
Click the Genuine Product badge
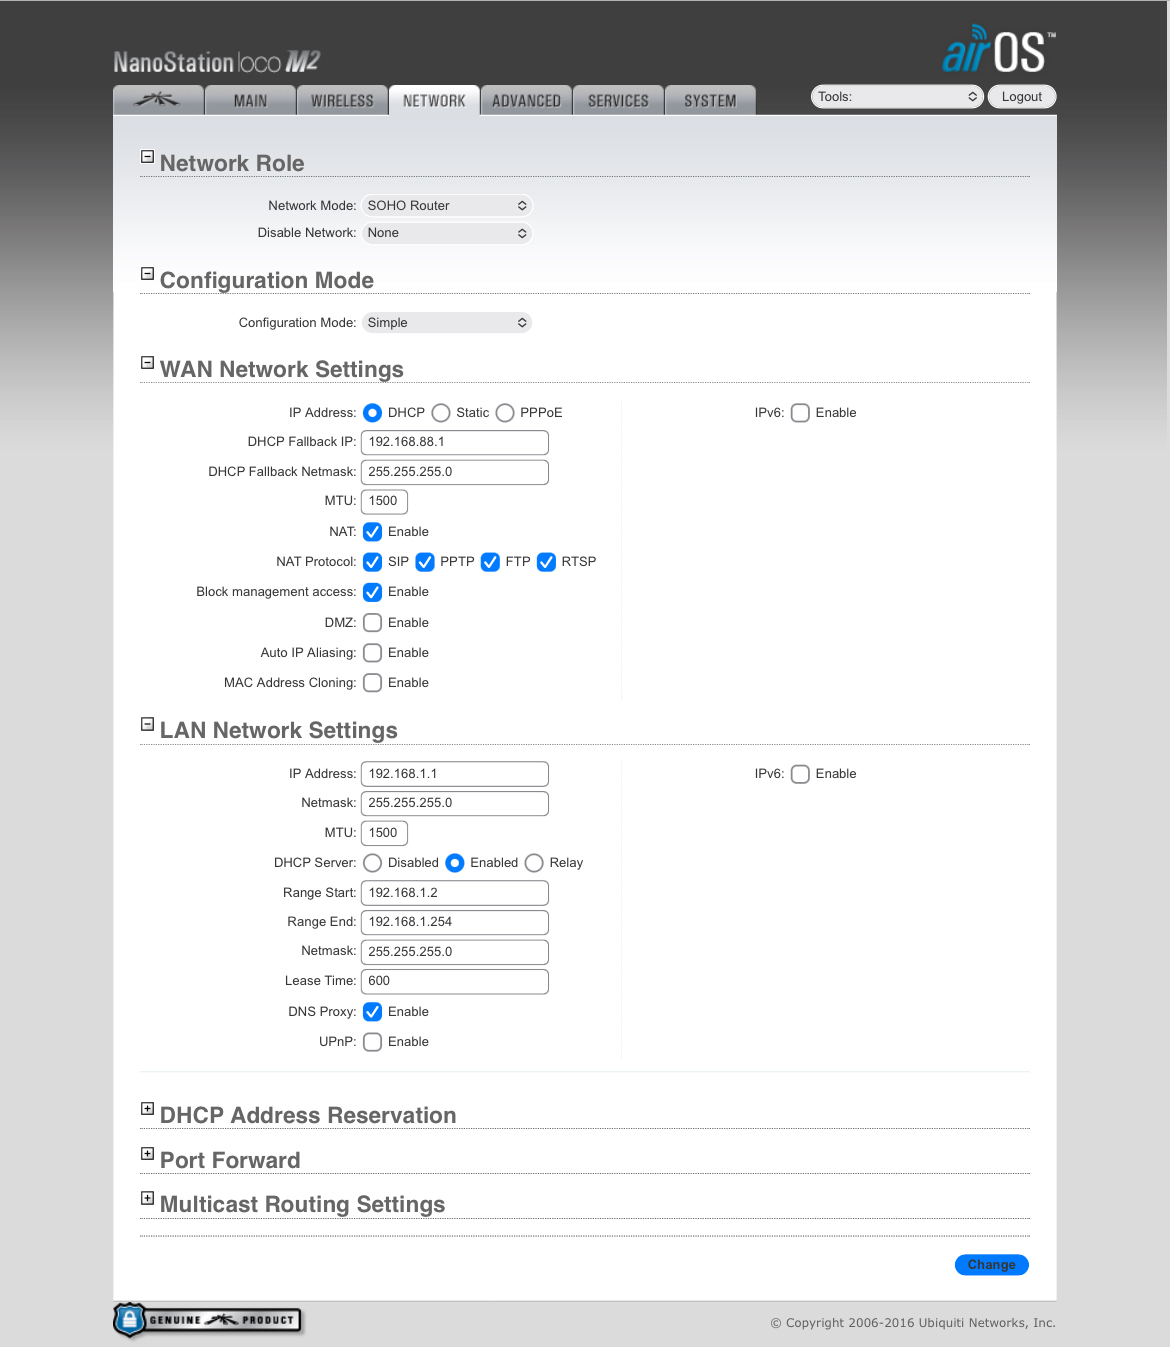tap(207, 1320)
